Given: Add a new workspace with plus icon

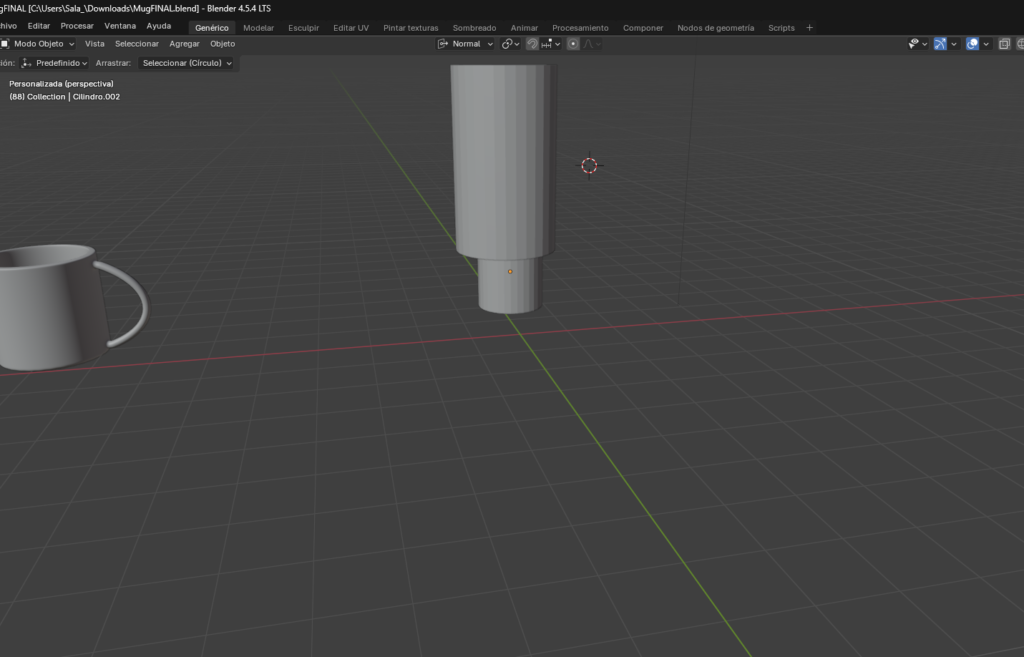Looking at the screenshot, I should (x=810, y=28).
